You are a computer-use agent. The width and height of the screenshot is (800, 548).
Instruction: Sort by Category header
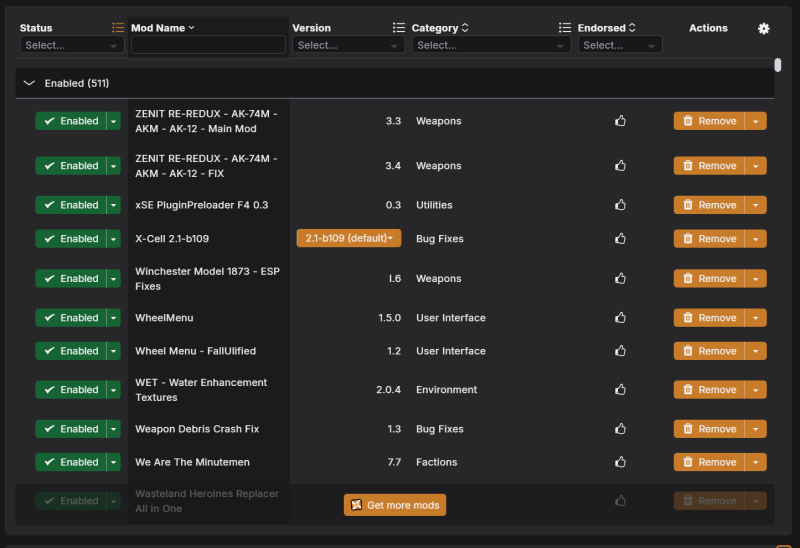(x=440, y=28)
